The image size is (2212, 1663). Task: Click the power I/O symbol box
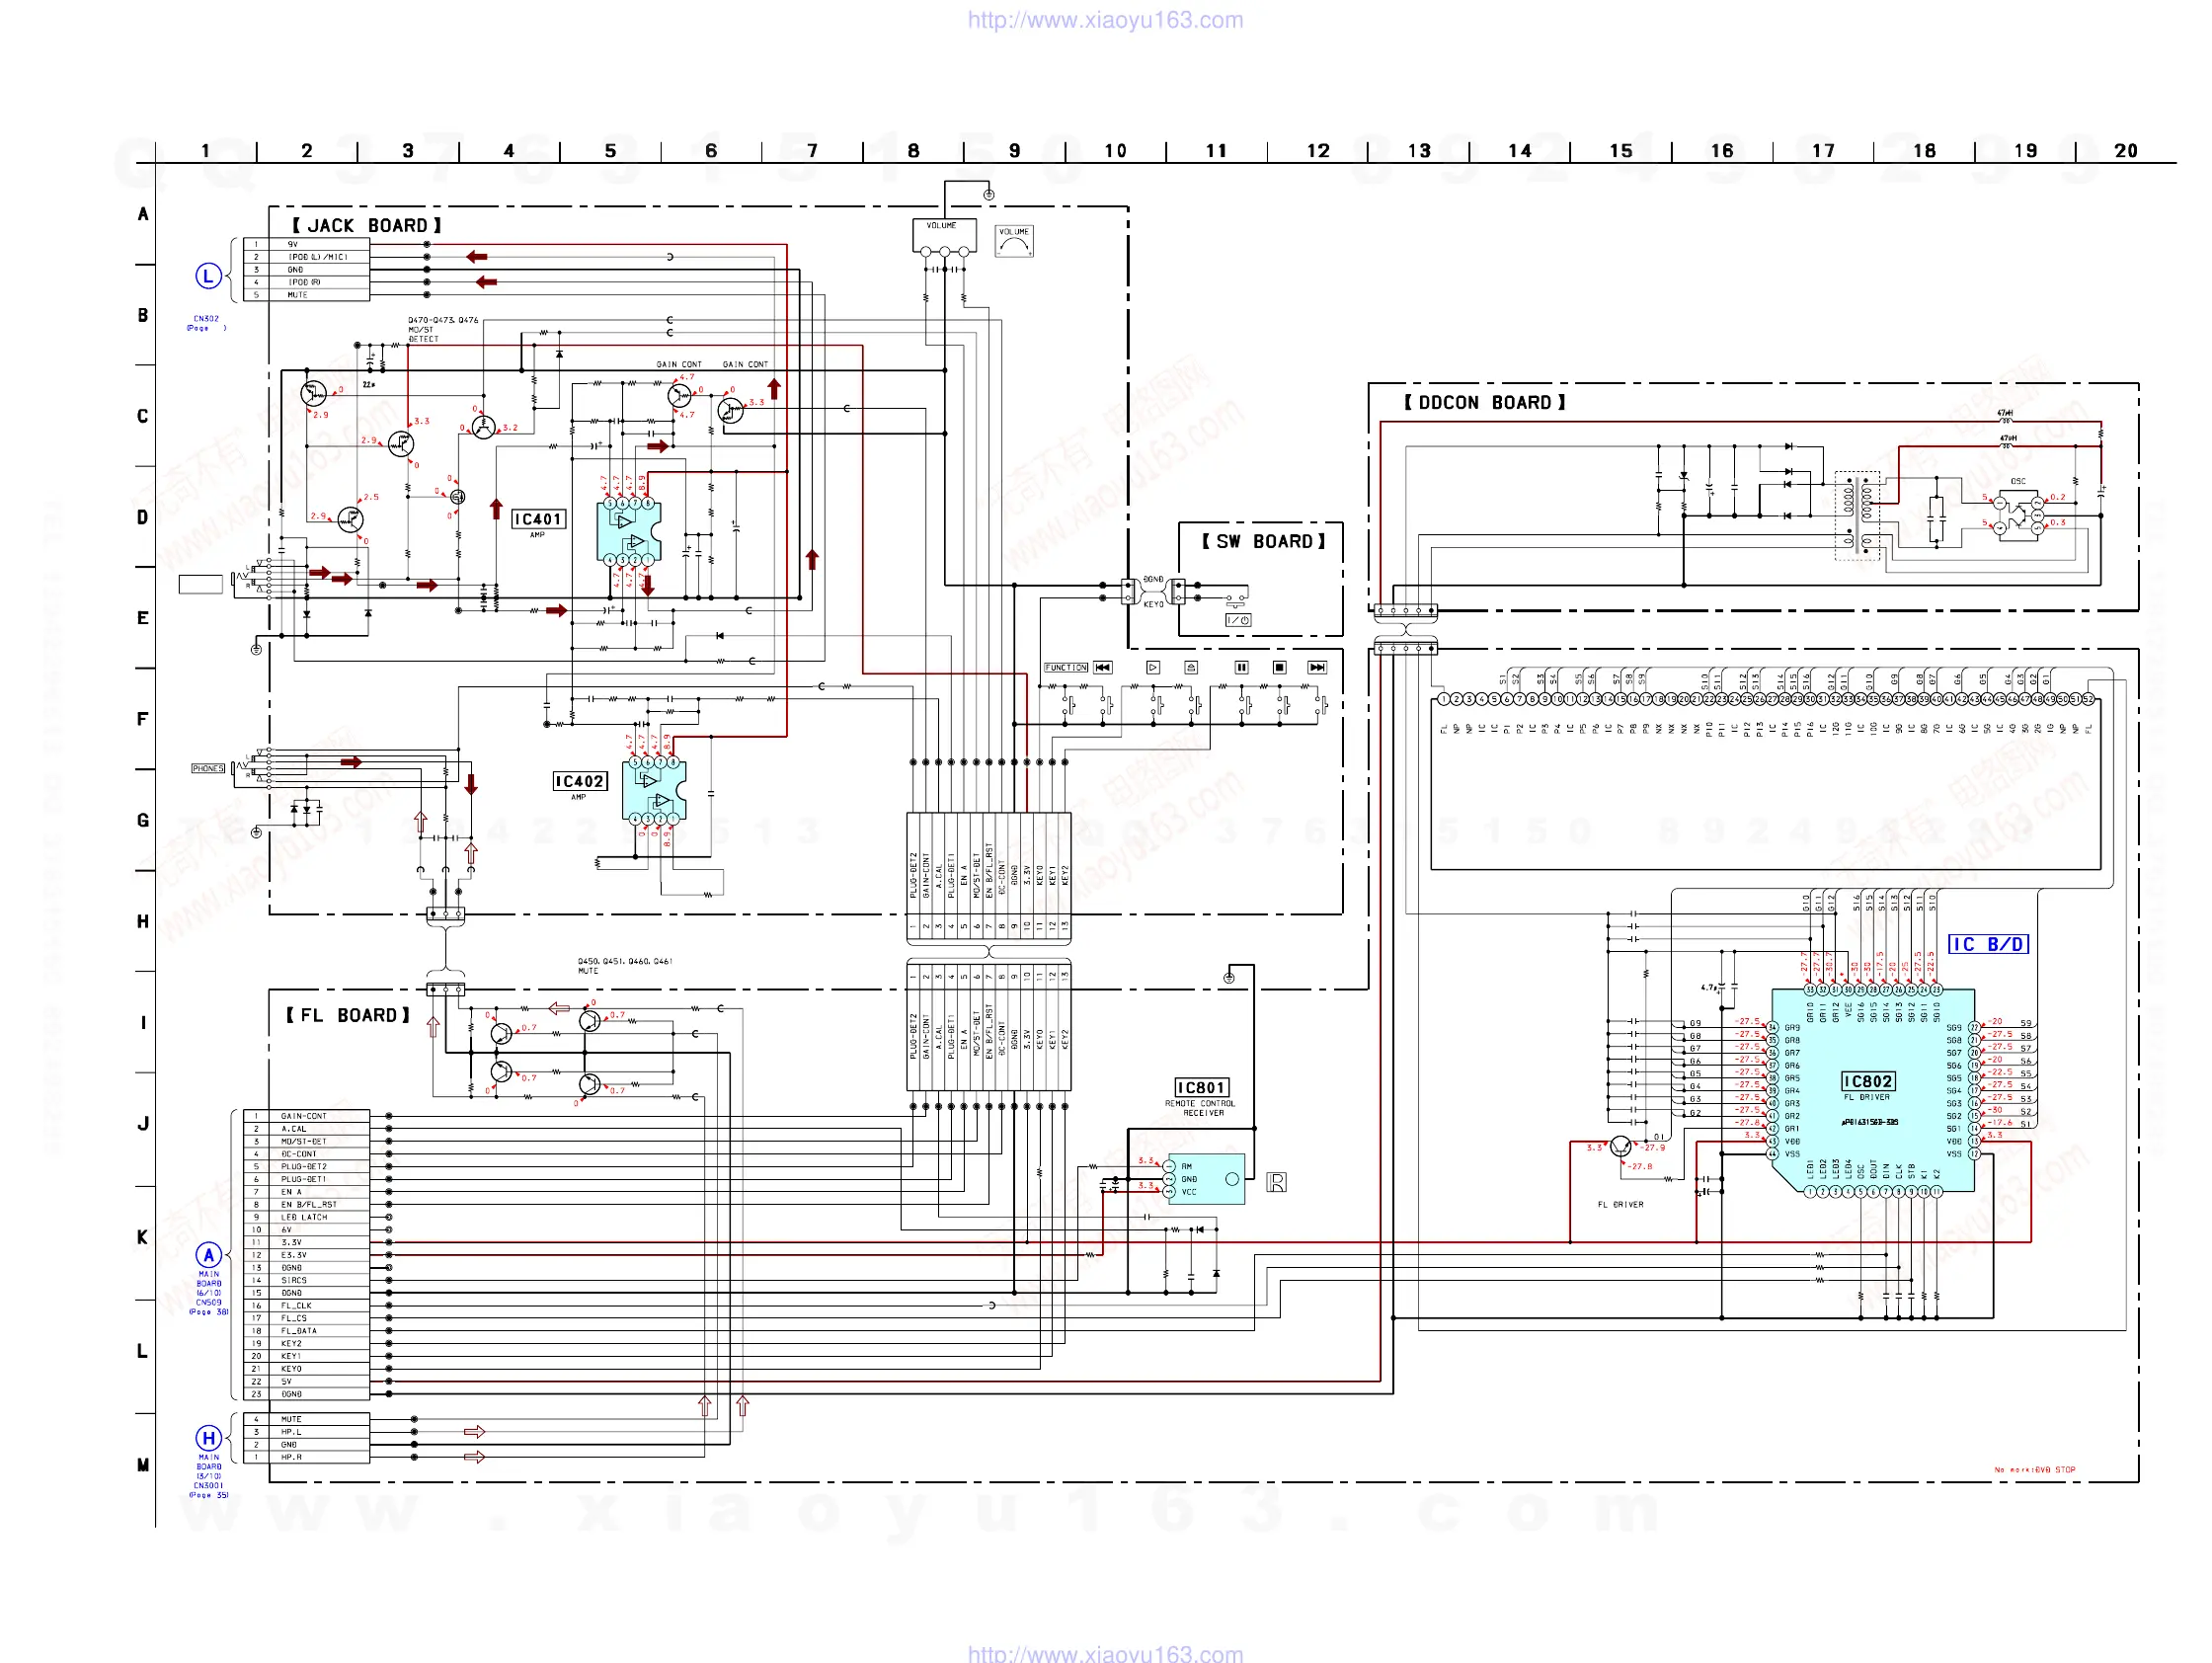click(x=1238, y=620)
